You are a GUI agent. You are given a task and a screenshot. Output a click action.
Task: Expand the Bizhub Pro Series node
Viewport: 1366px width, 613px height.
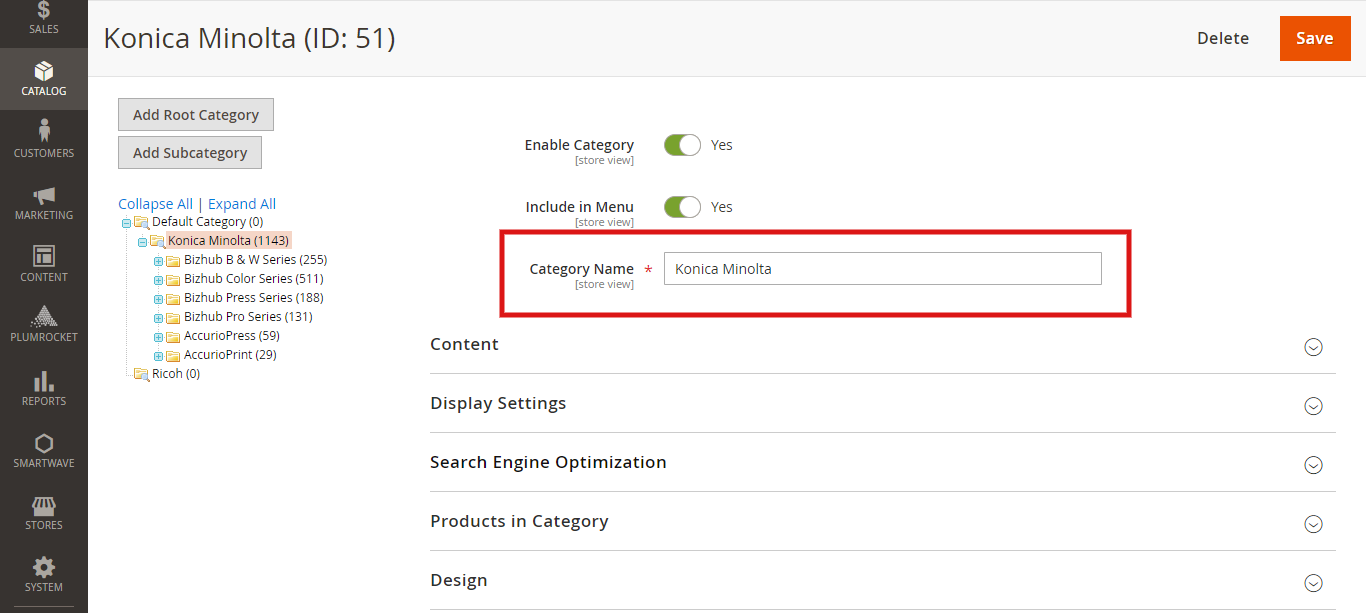pos(158,317)
